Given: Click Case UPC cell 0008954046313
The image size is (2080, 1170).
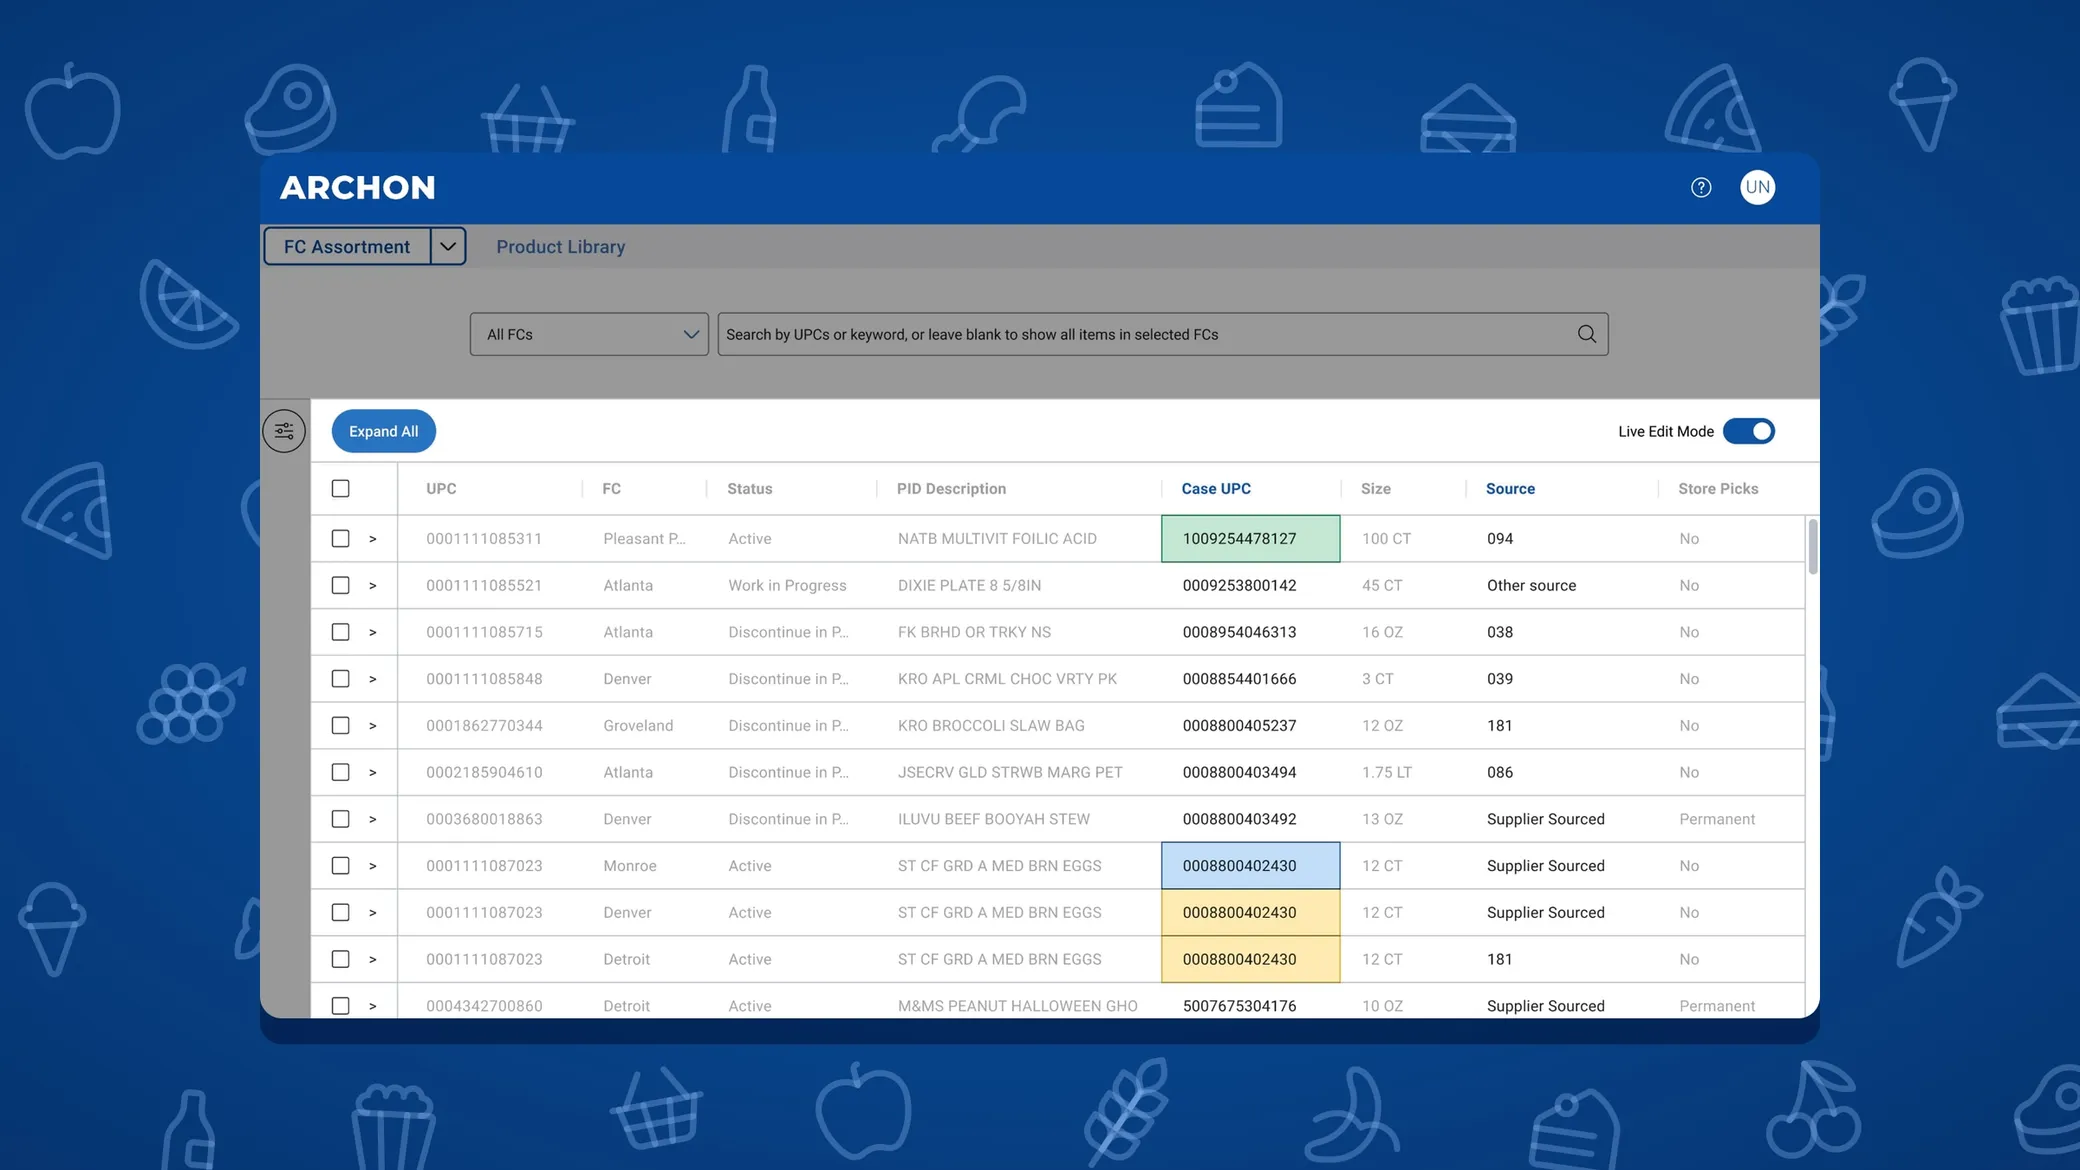Looking at the screenshot, I should coord(1239,632).
